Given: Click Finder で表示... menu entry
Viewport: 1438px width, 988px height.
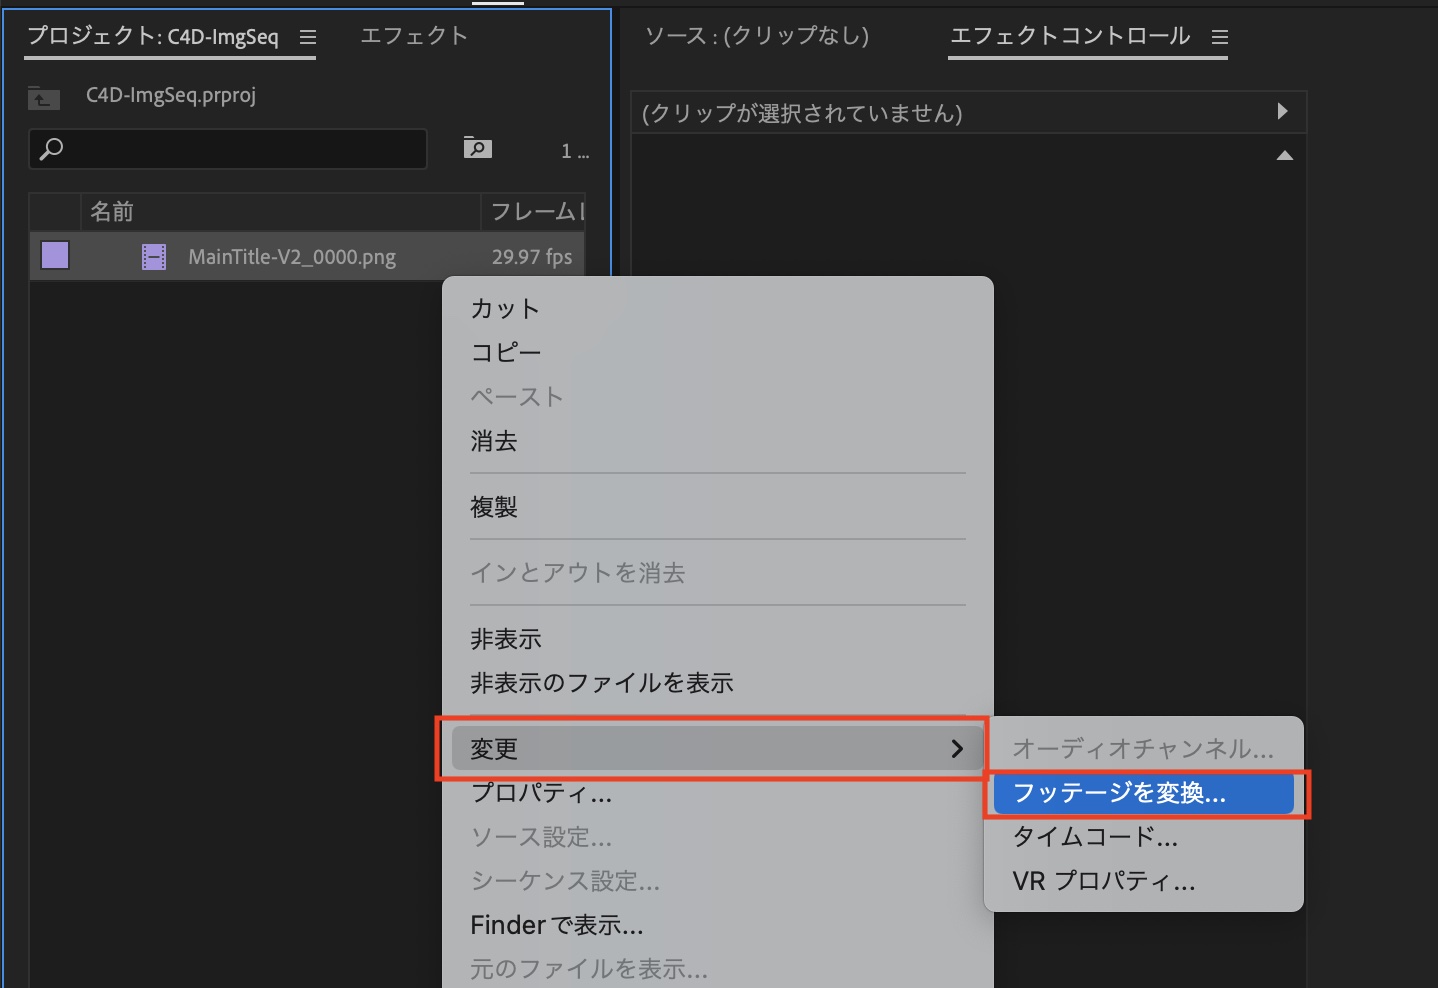Looking at the screenshot, I should coord(557,925).
